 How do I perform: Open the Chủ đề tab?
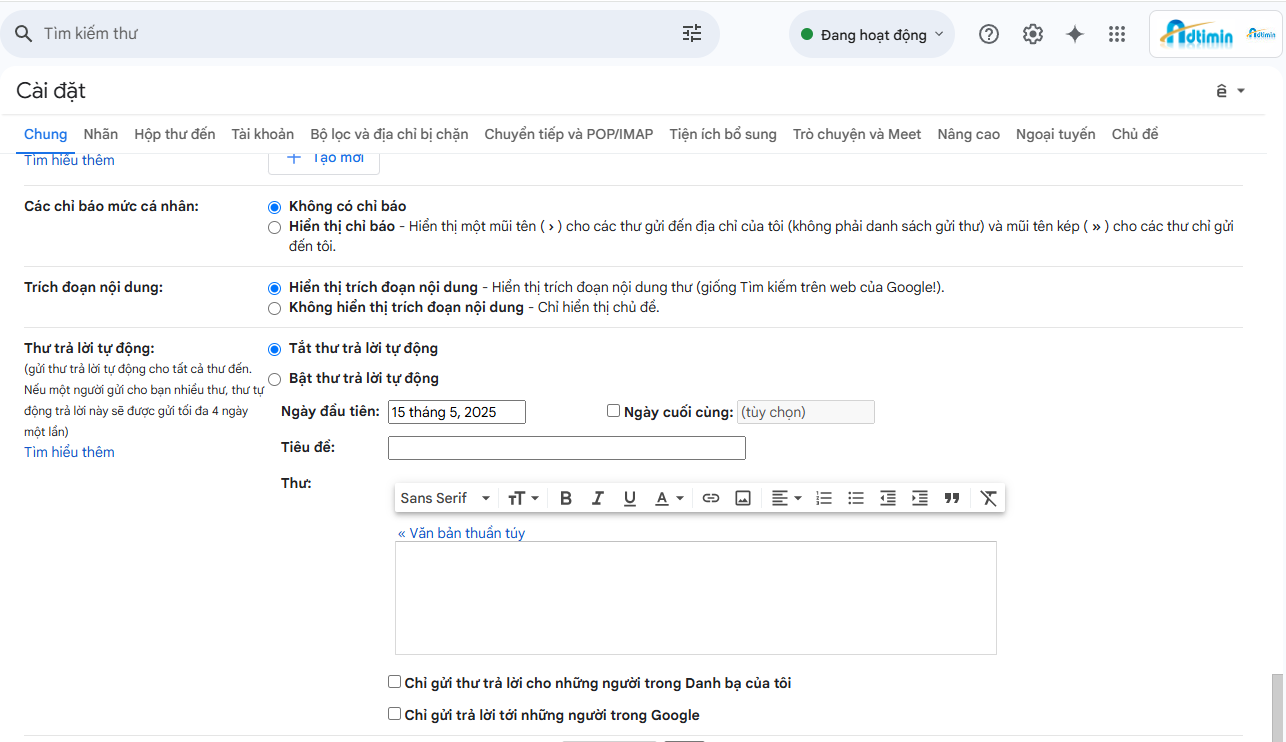[1135, 134]
